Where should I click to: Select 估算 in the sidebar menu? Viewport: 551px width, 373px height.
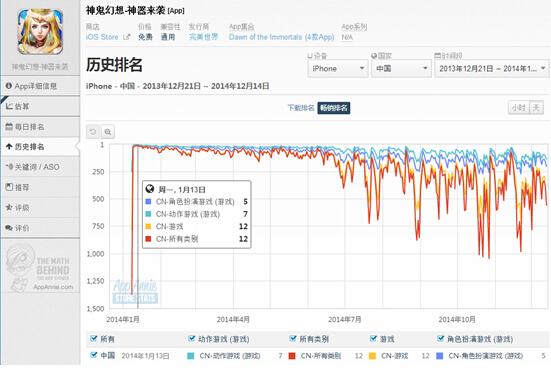pyautogui.click(x=40, y=106)
